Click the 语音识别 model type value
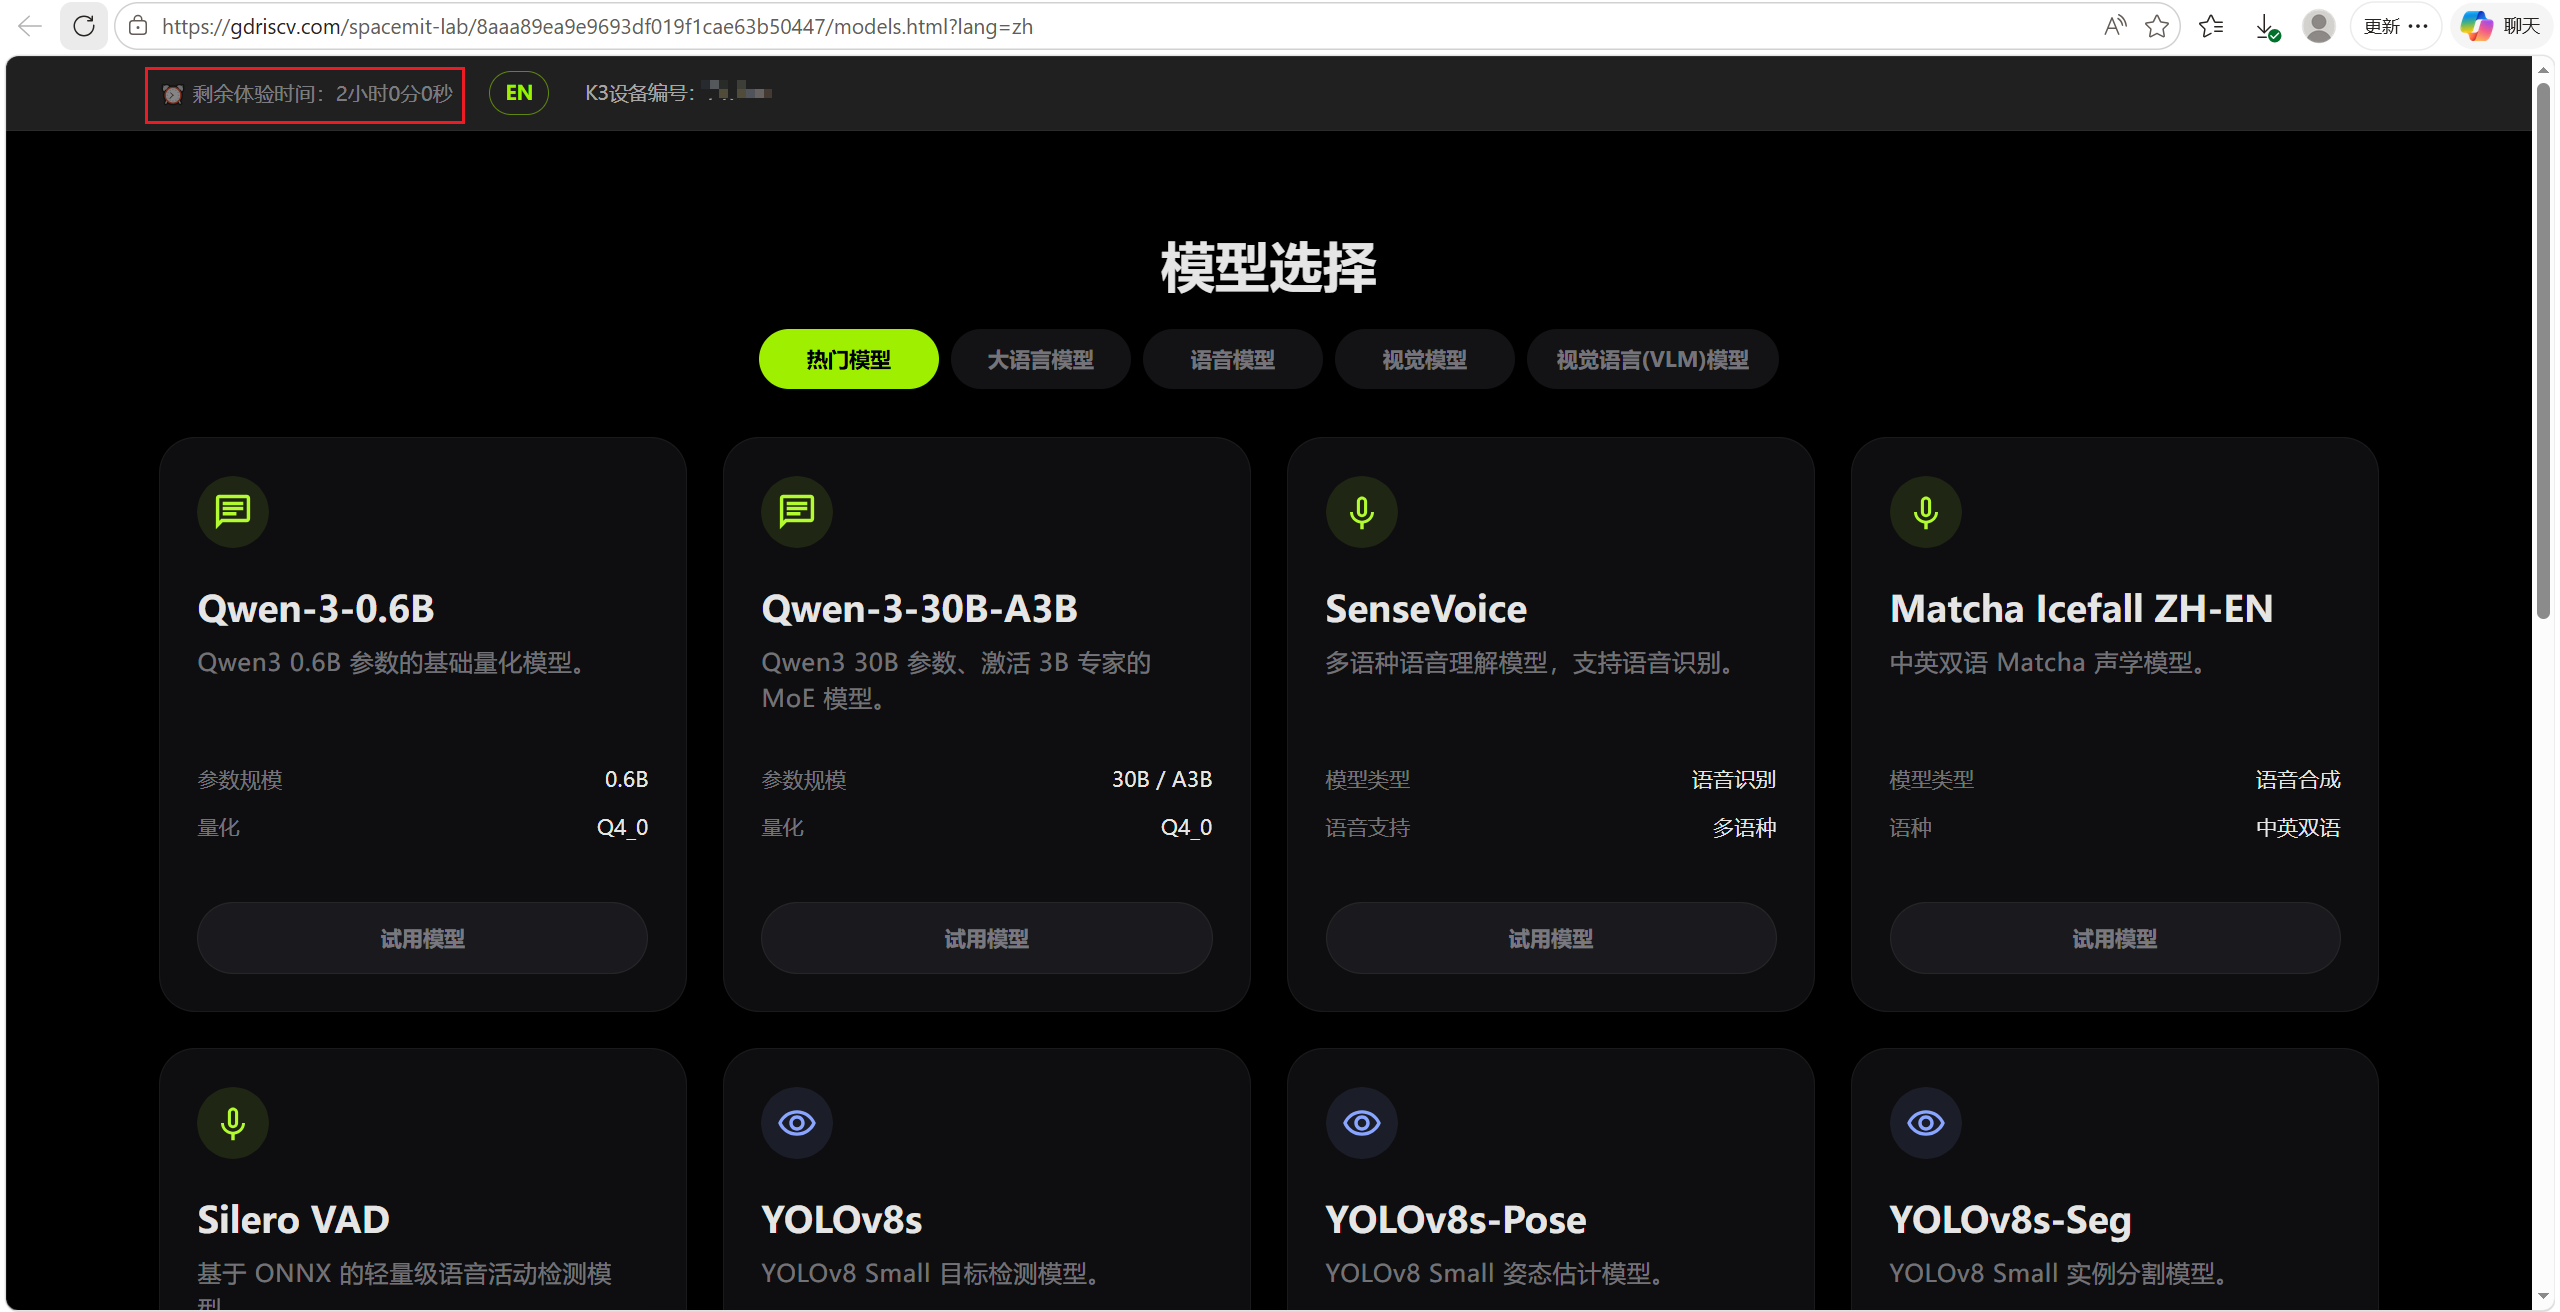The height and width of the screenshot is (1312, 2560). pos(1734,779)
